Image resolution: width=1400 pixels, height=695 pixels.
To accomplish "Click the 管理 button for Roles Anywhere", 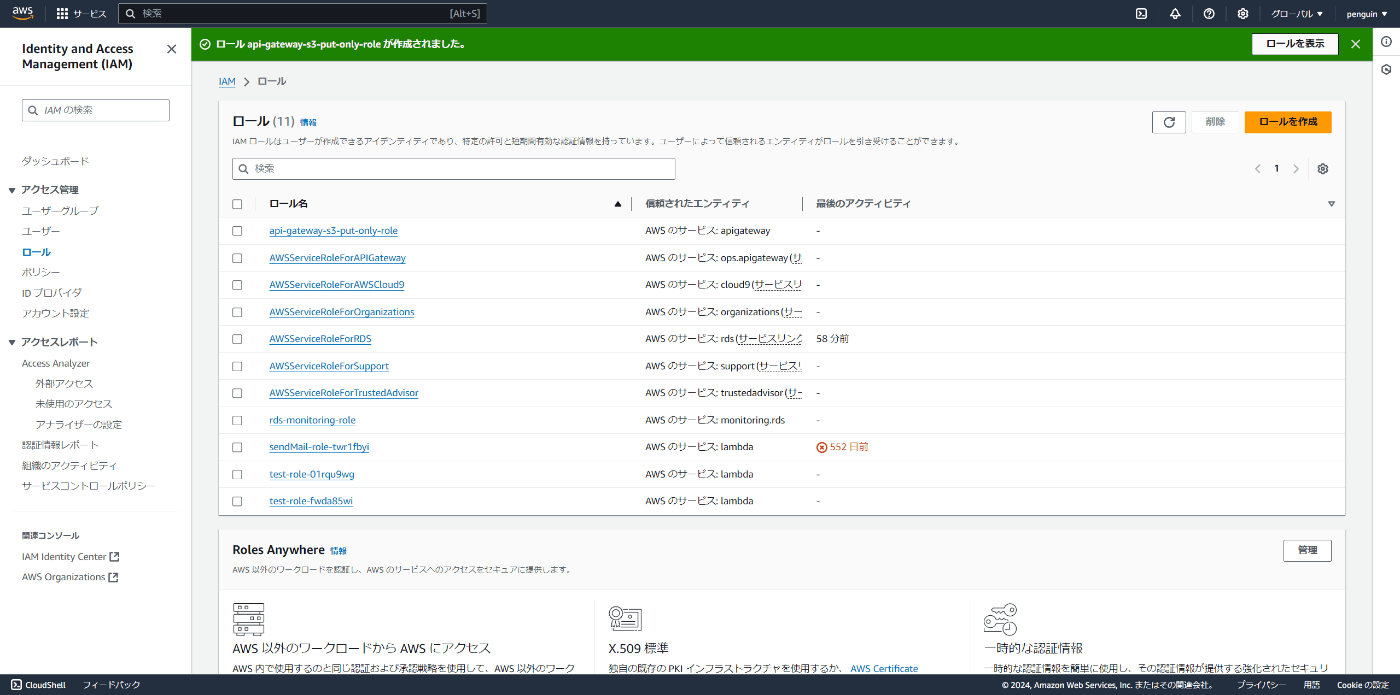I will (x=1307, y=550).
